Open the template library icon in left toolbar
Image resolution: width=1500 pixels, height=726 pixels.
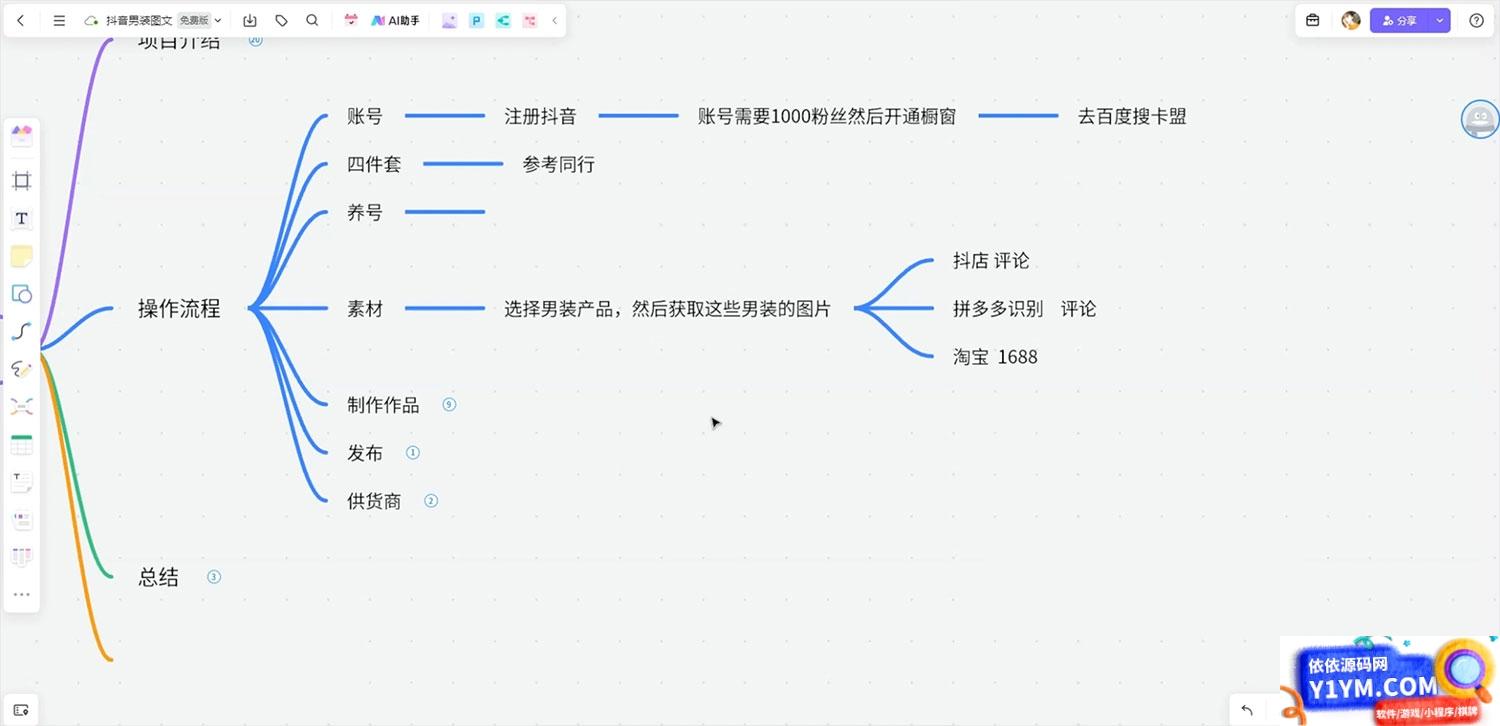pyautogui.click(x=21, y=135)
